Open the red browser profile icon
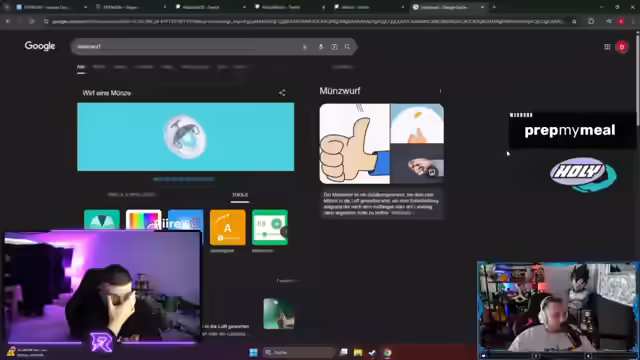The image size is (640, 360). point(621,21)
